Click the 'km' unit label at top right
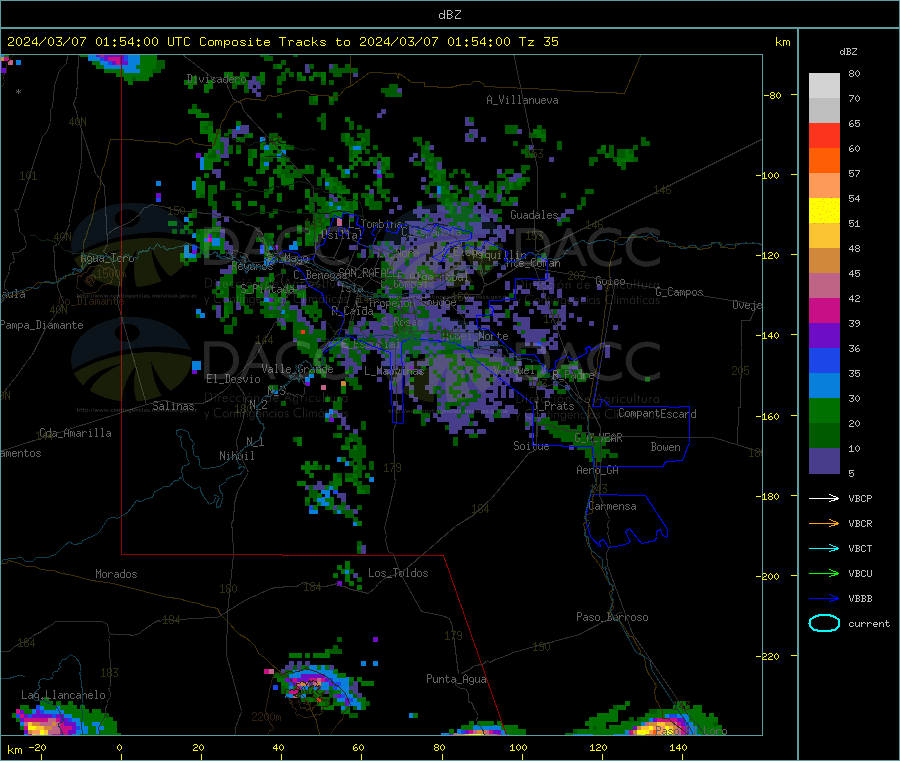This screenshot has width=900, height=761. pyautogui.click(x=782, y=42)
